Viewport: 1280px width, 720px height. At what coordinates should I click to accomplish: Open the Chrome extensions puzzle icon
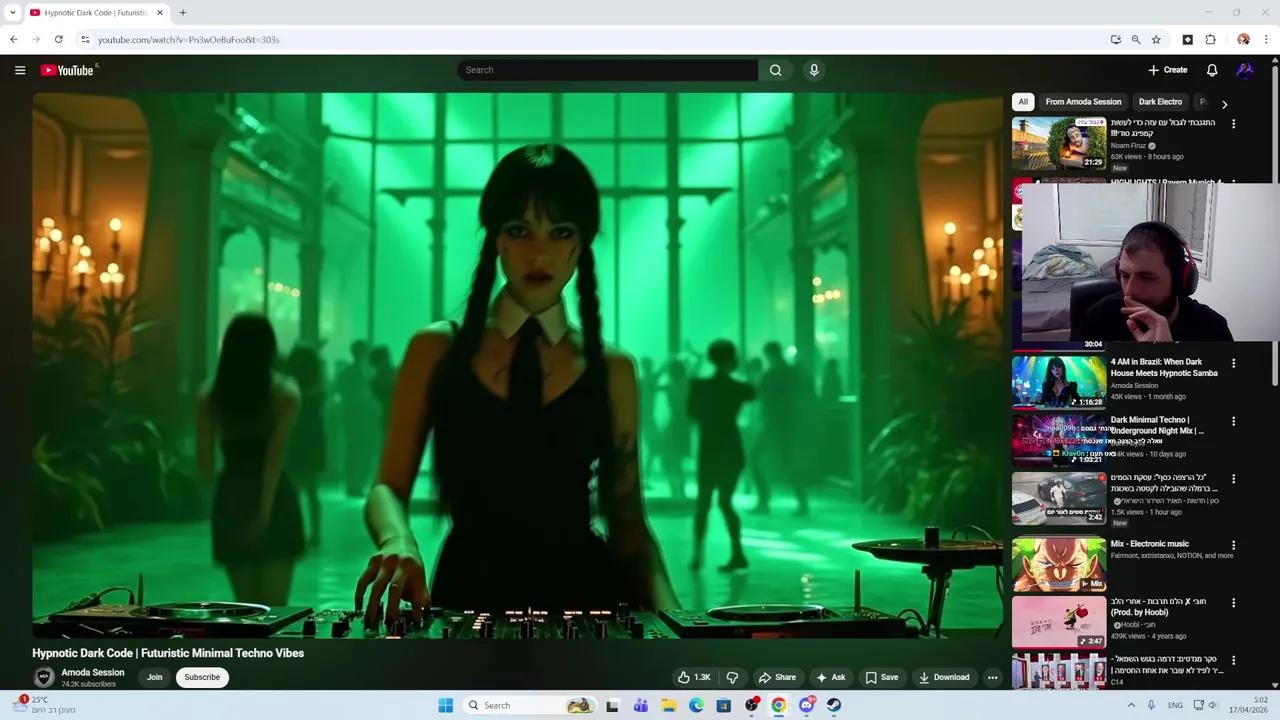click(x=1210, y=39)
